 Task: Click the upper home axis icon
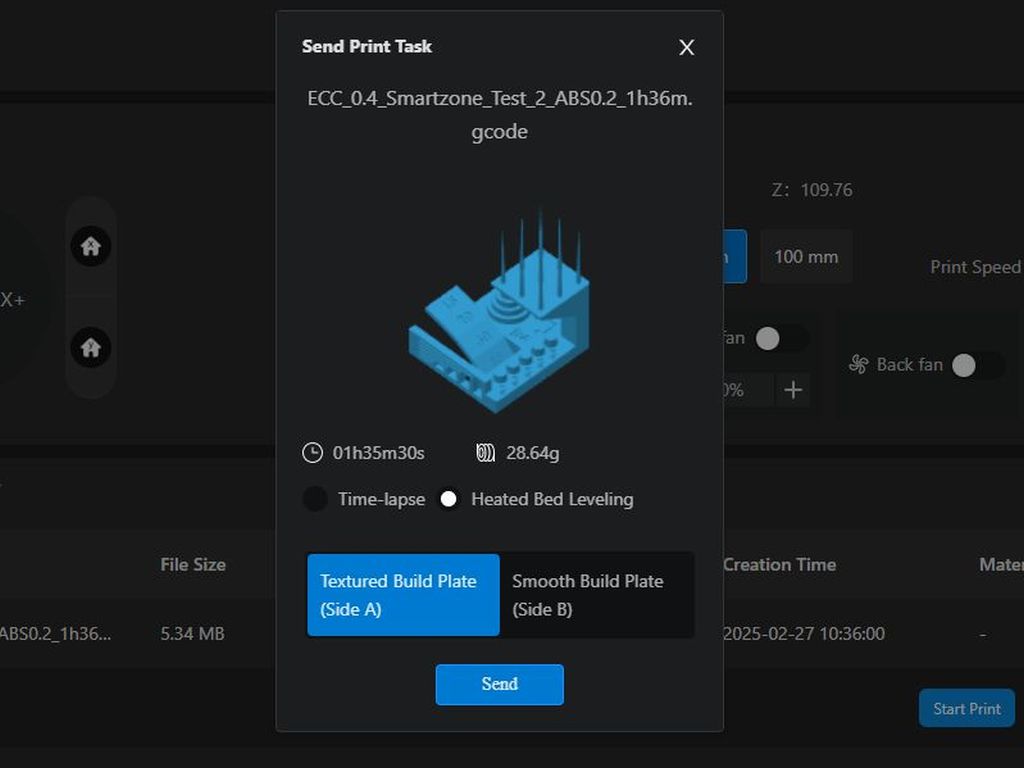point(91,246)
